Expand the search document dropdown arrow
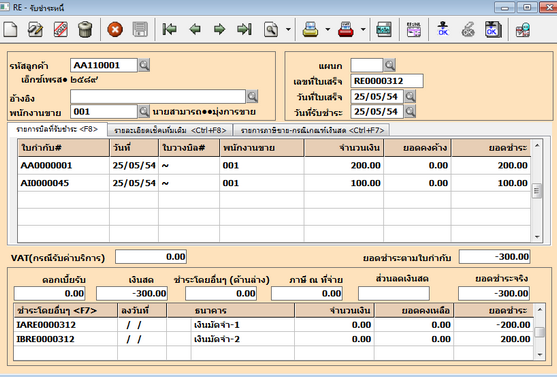 288,29
